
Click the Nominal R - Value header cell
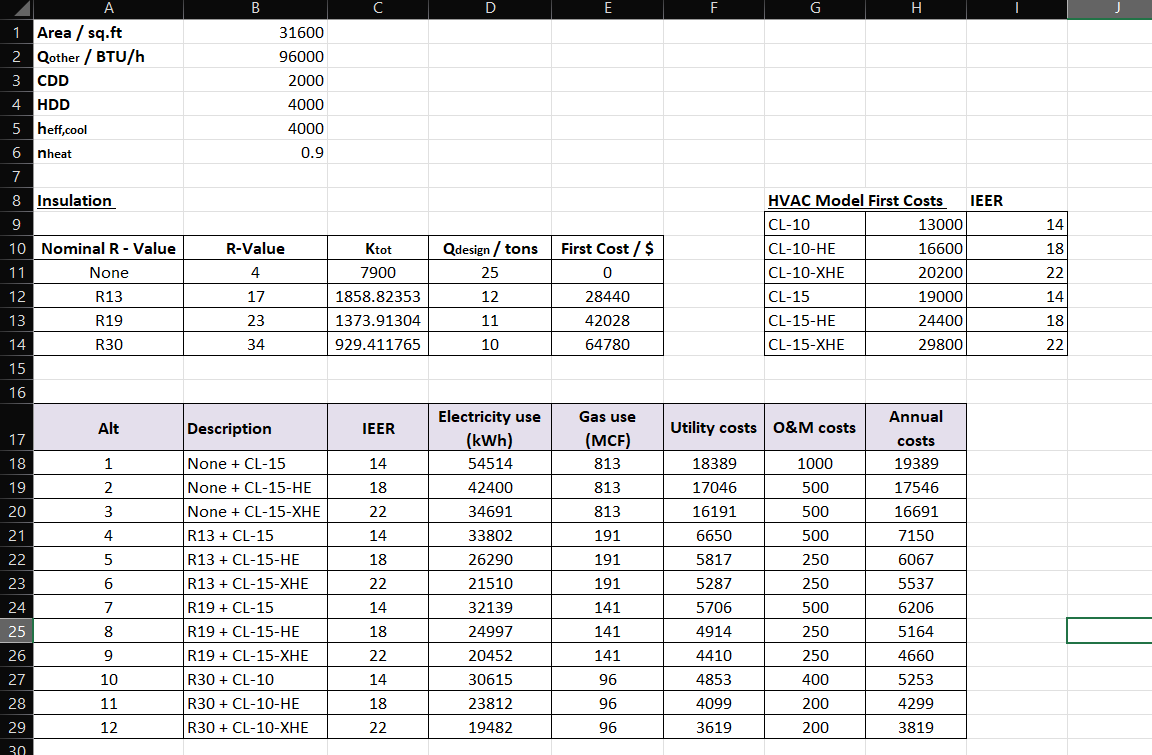108,248
